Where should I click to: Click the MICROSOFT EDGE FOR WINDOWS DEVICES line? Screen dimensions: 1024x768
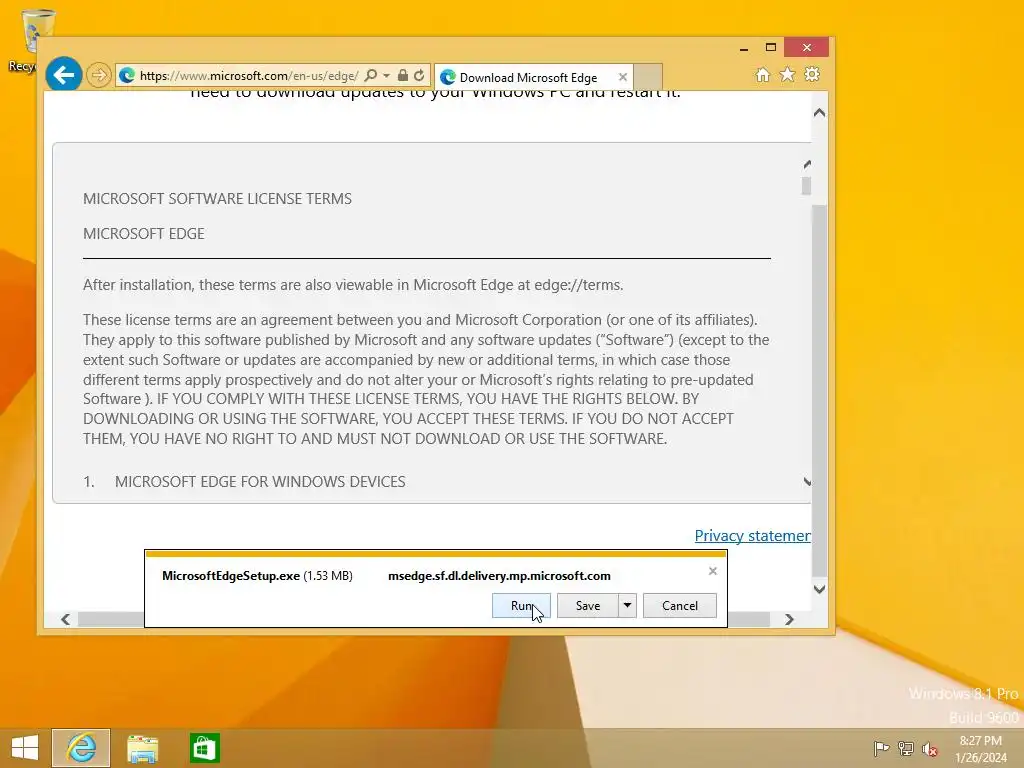tap(260, 482)
